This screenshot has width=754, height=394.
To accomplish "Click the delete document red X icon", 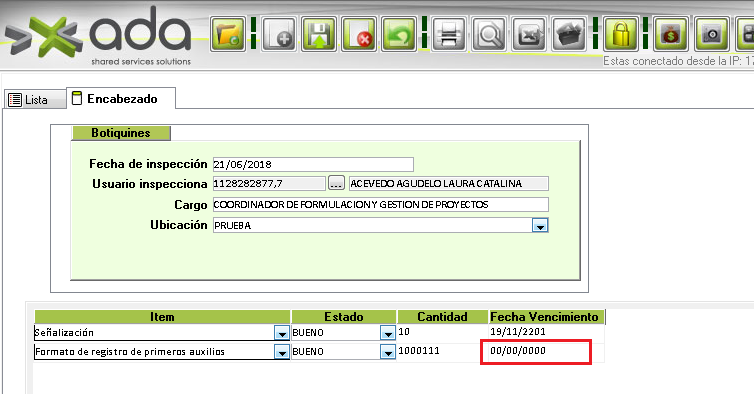I will point(359,34).
